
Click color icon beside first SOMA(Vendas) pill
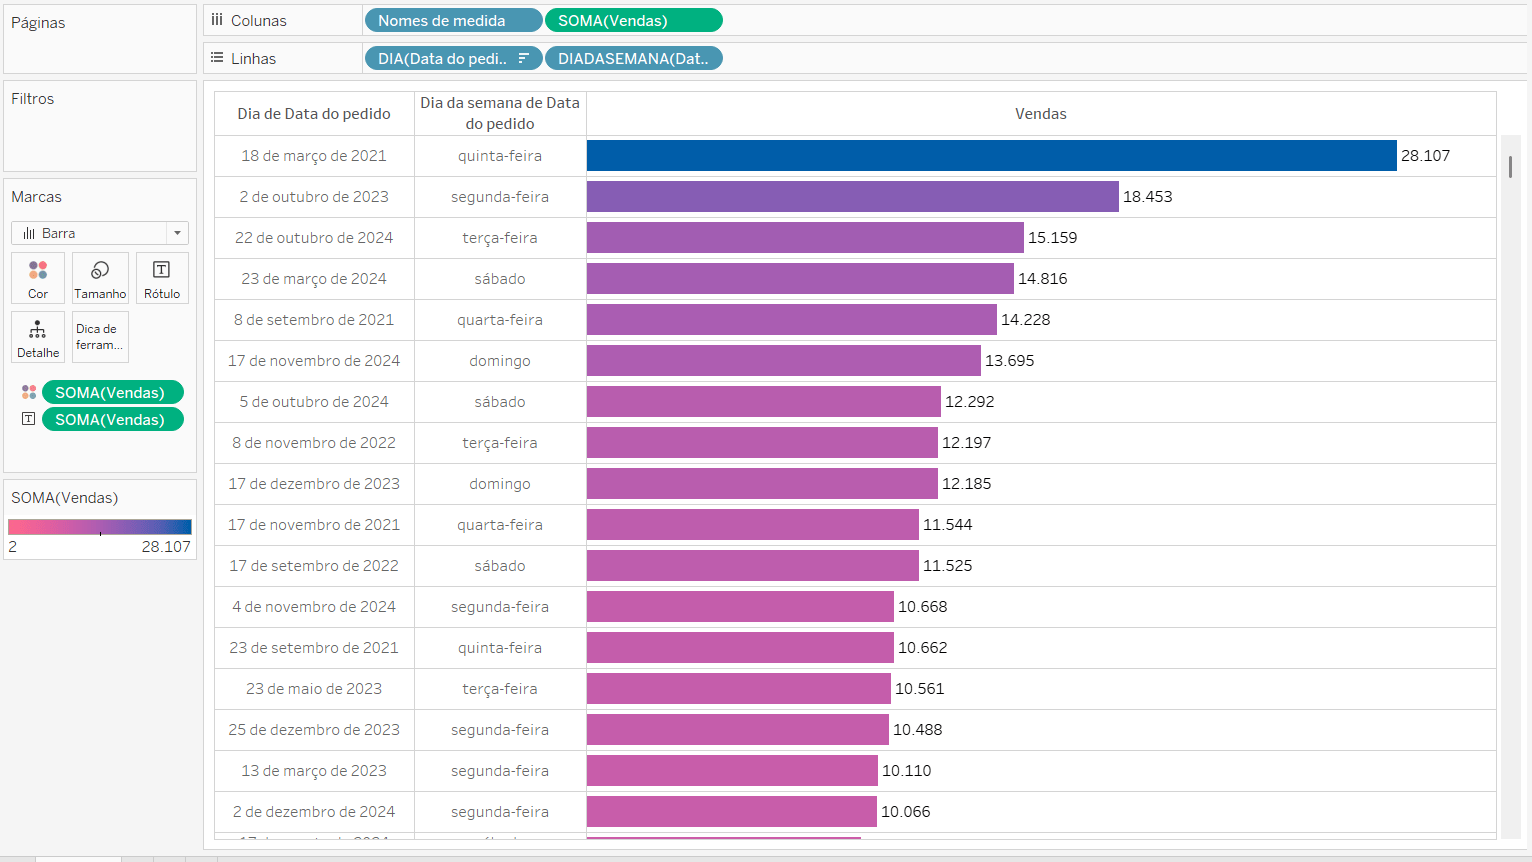pyautogui.click(x=29, y=392)
